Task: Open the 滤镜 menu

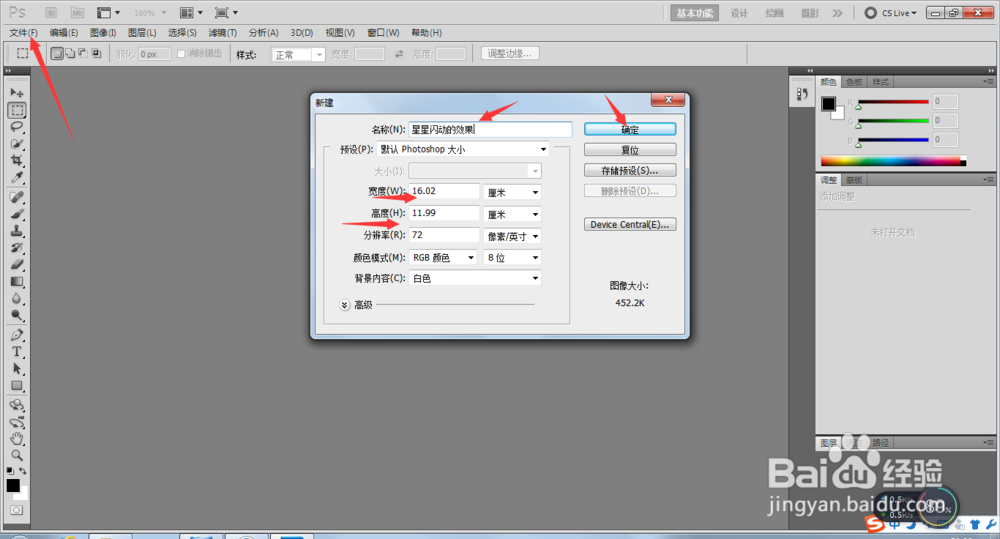Action: (223, 33)
